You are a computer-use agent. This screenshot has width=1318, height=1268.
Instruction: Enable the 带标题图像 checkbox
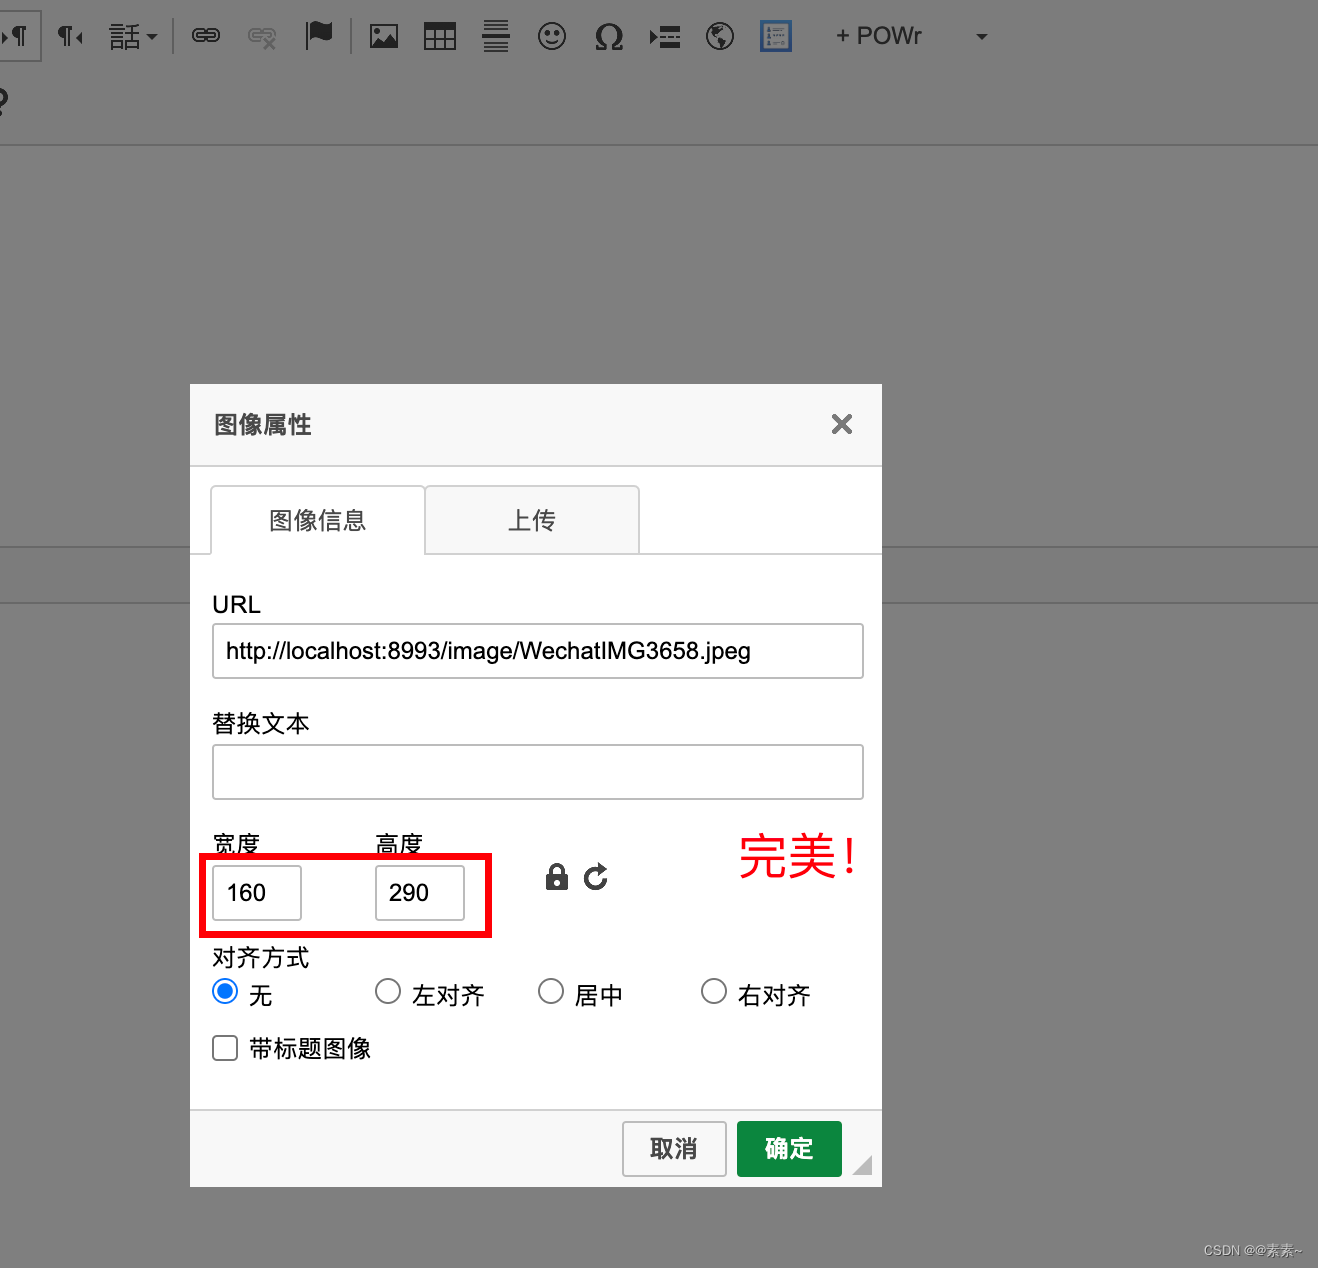[x=225, y=1048]
